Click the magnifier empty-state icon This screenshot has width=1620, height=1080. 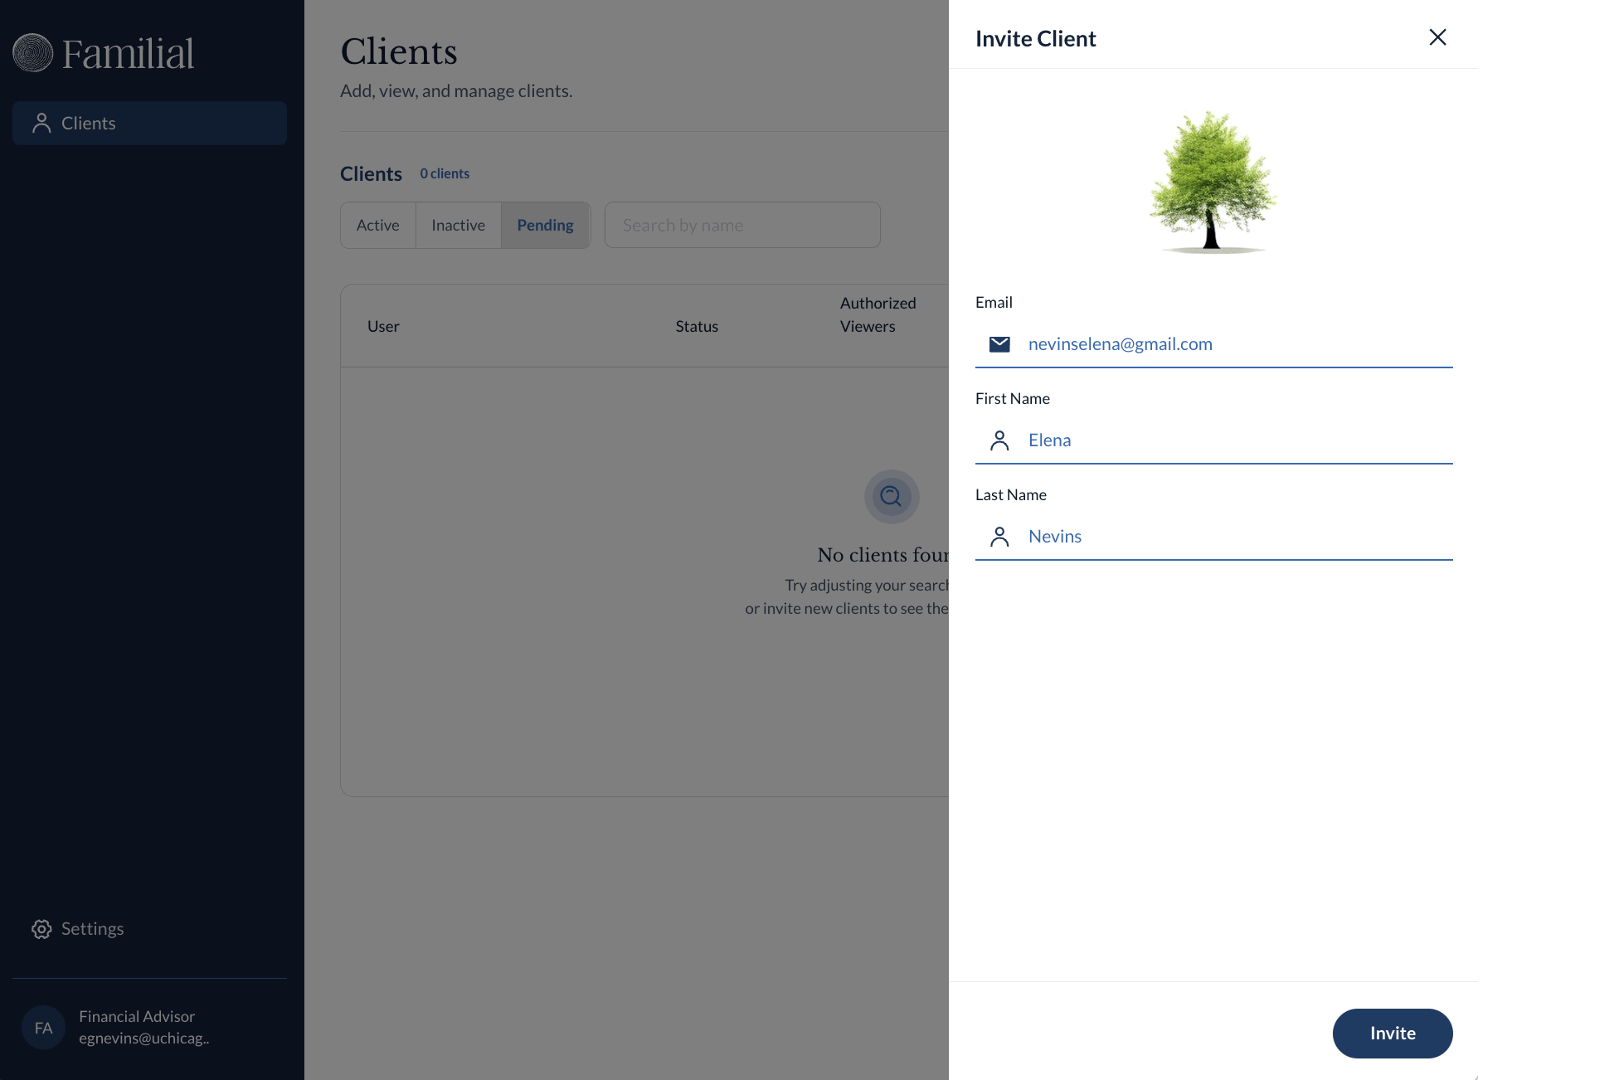coord(891,496)
